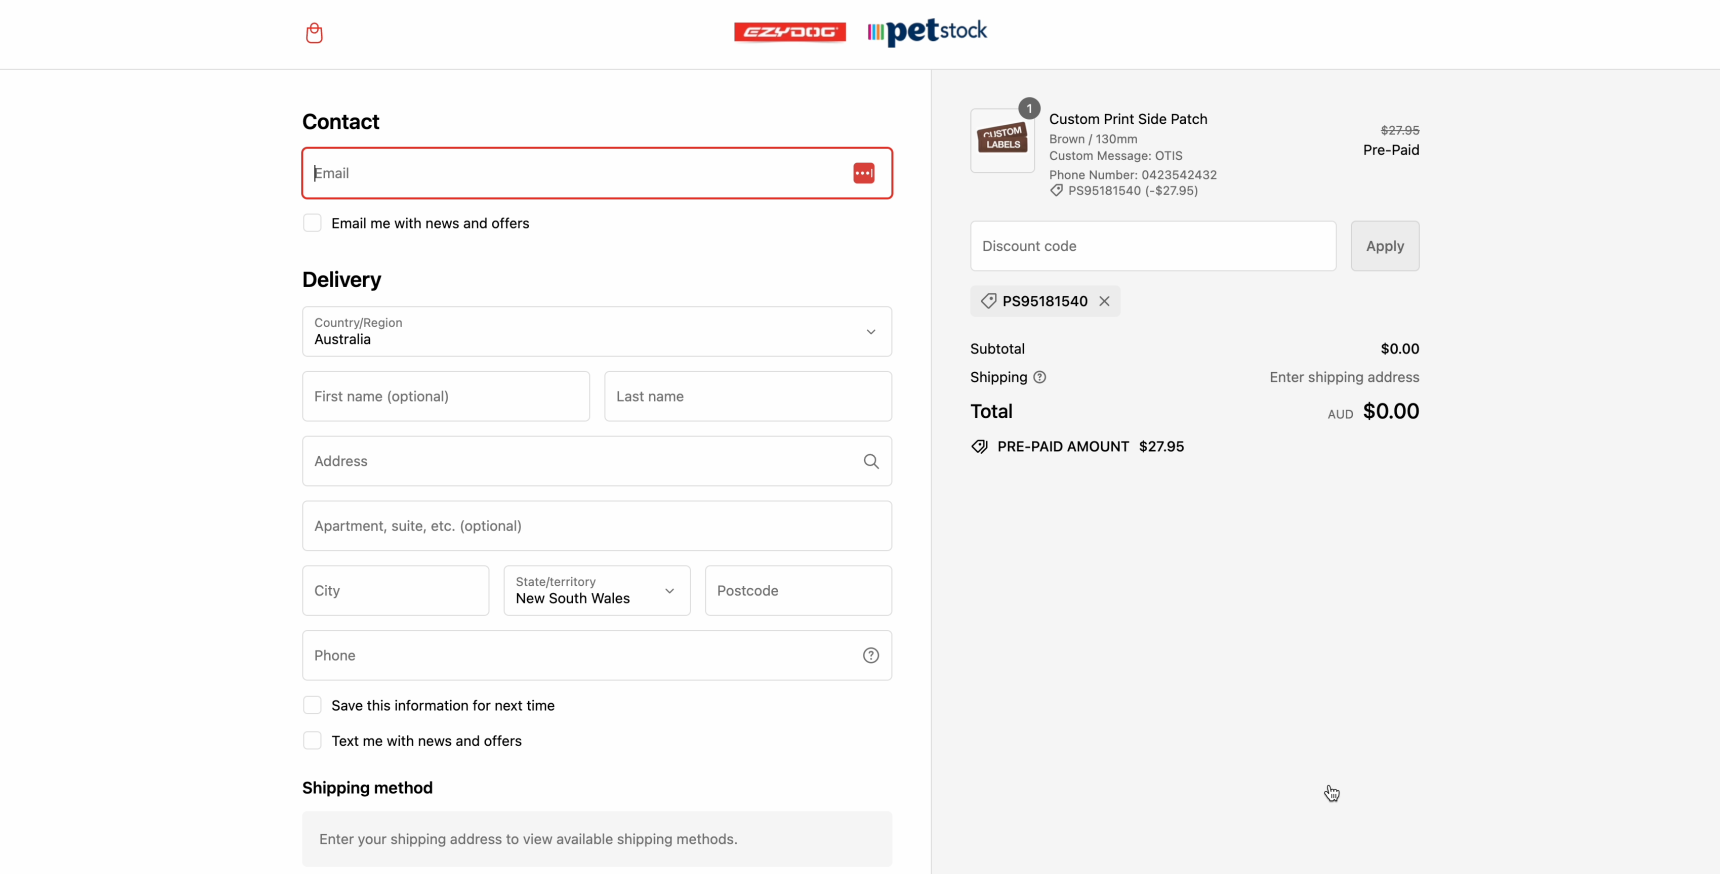Expand the State/territory dropdown

596,591
